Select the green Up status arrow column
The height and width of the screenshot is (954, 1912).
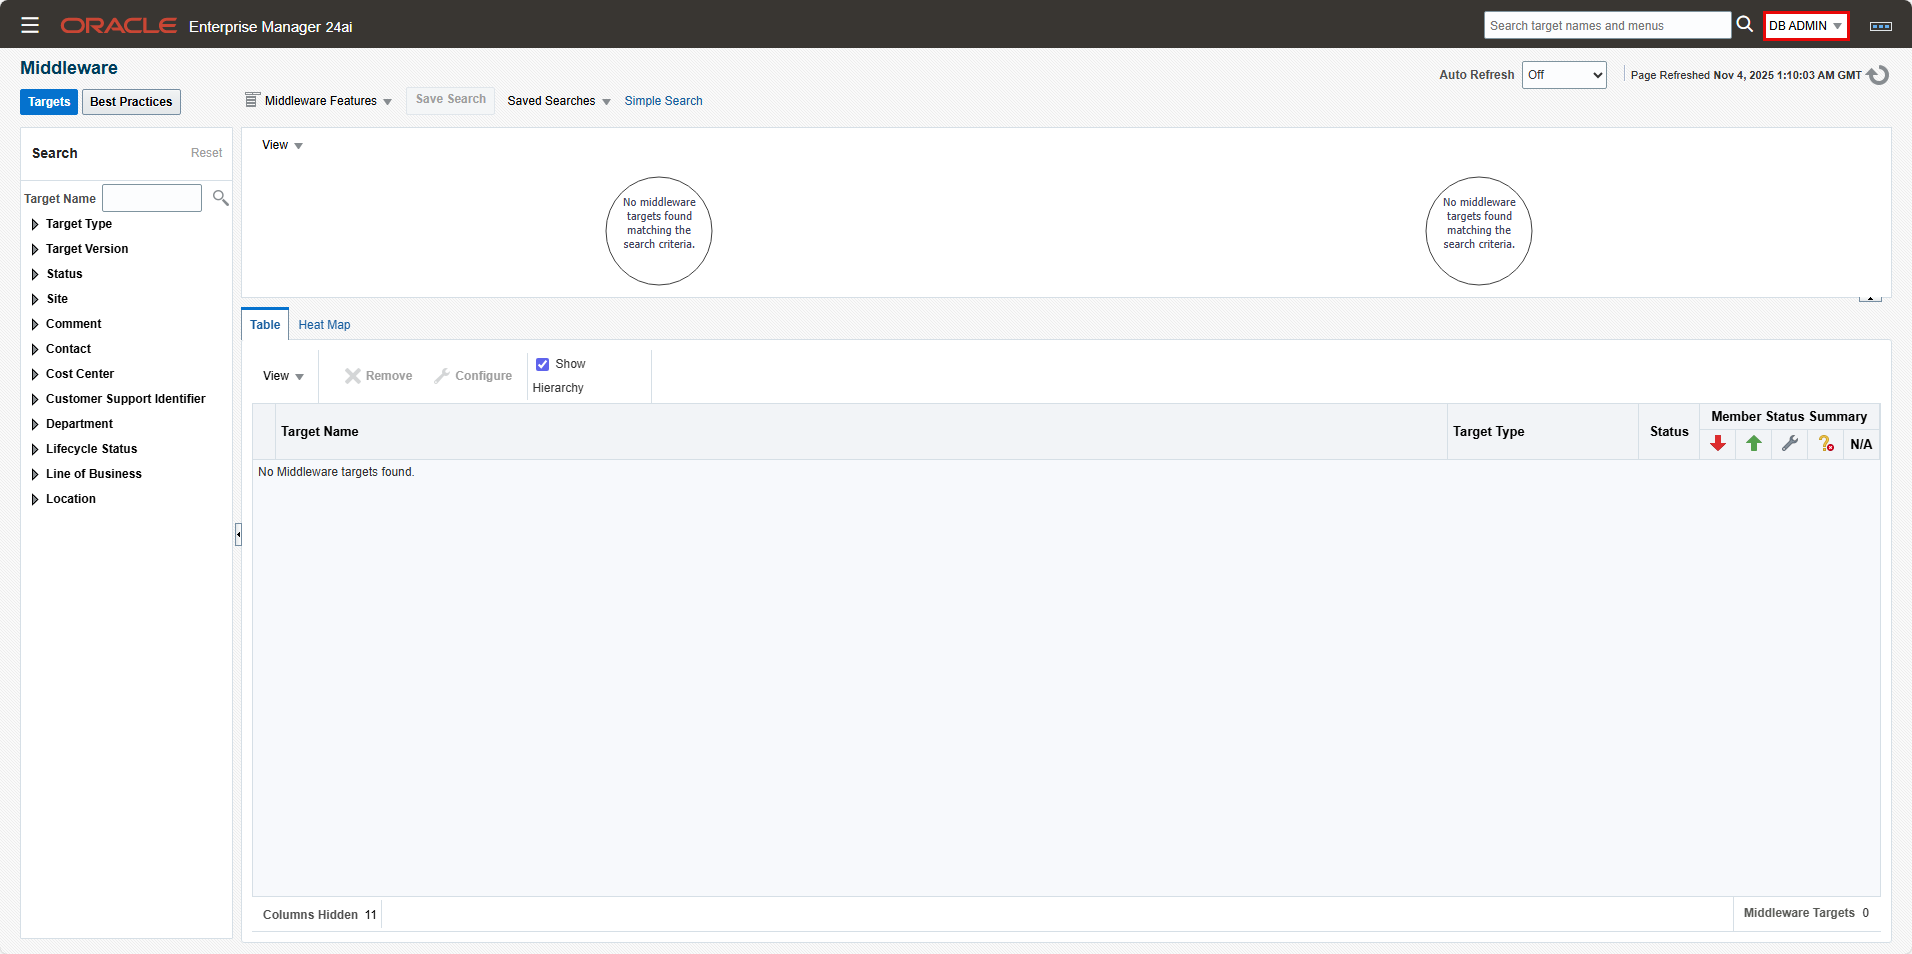click(1754, 443)
